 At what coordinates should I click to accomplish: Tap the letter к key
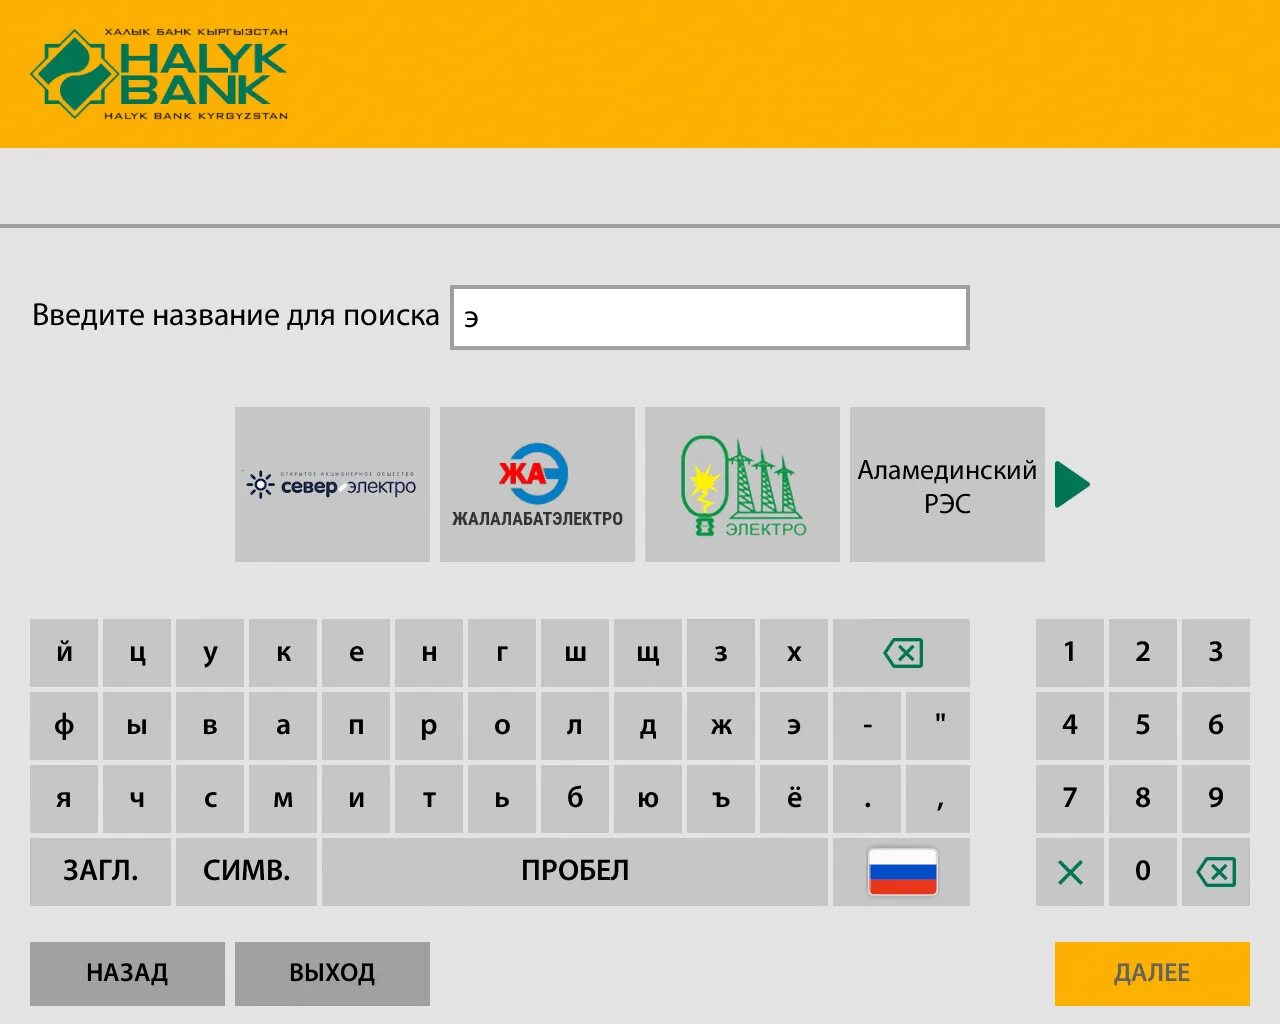(x=283, y=653)
